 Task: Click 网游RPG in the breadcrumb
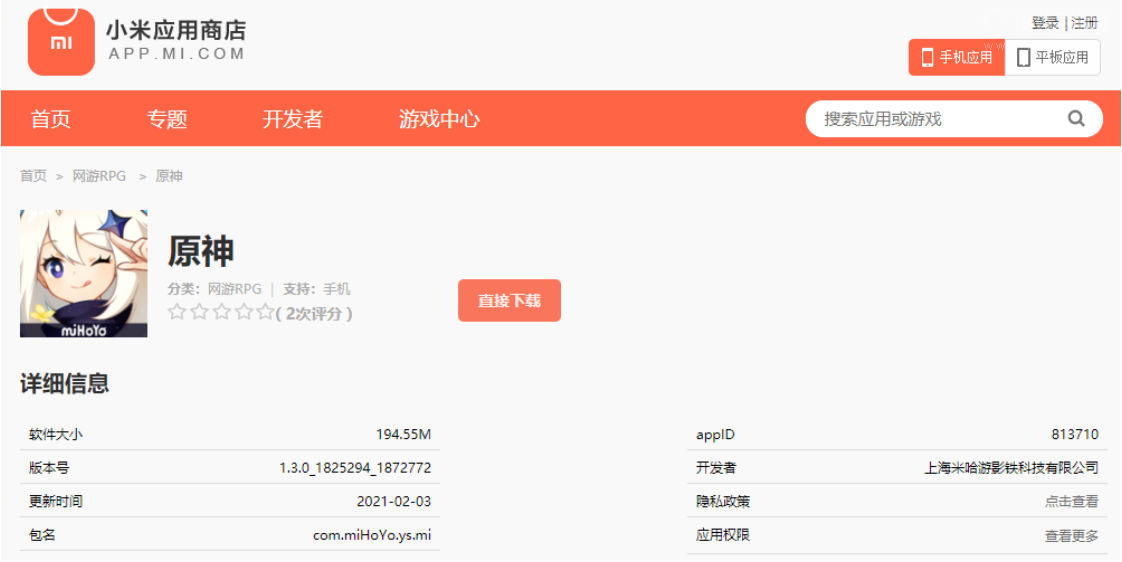(99, 176)
